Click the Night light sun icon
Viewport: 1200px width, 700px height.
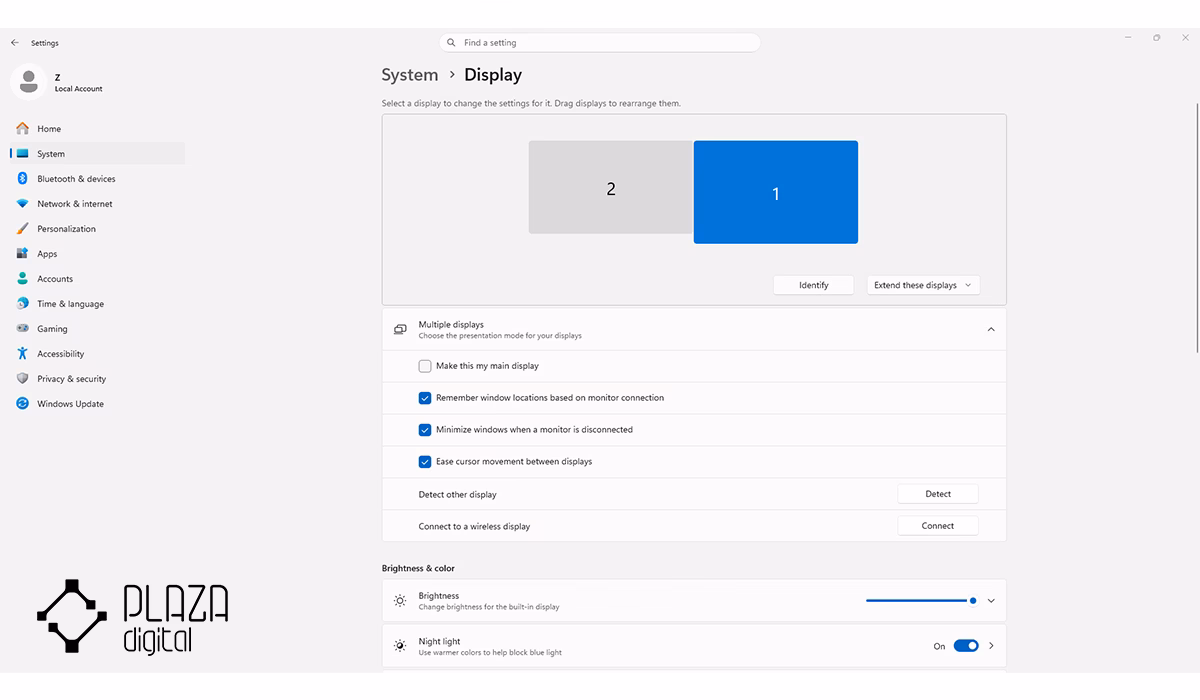click(x=400, y=646)
